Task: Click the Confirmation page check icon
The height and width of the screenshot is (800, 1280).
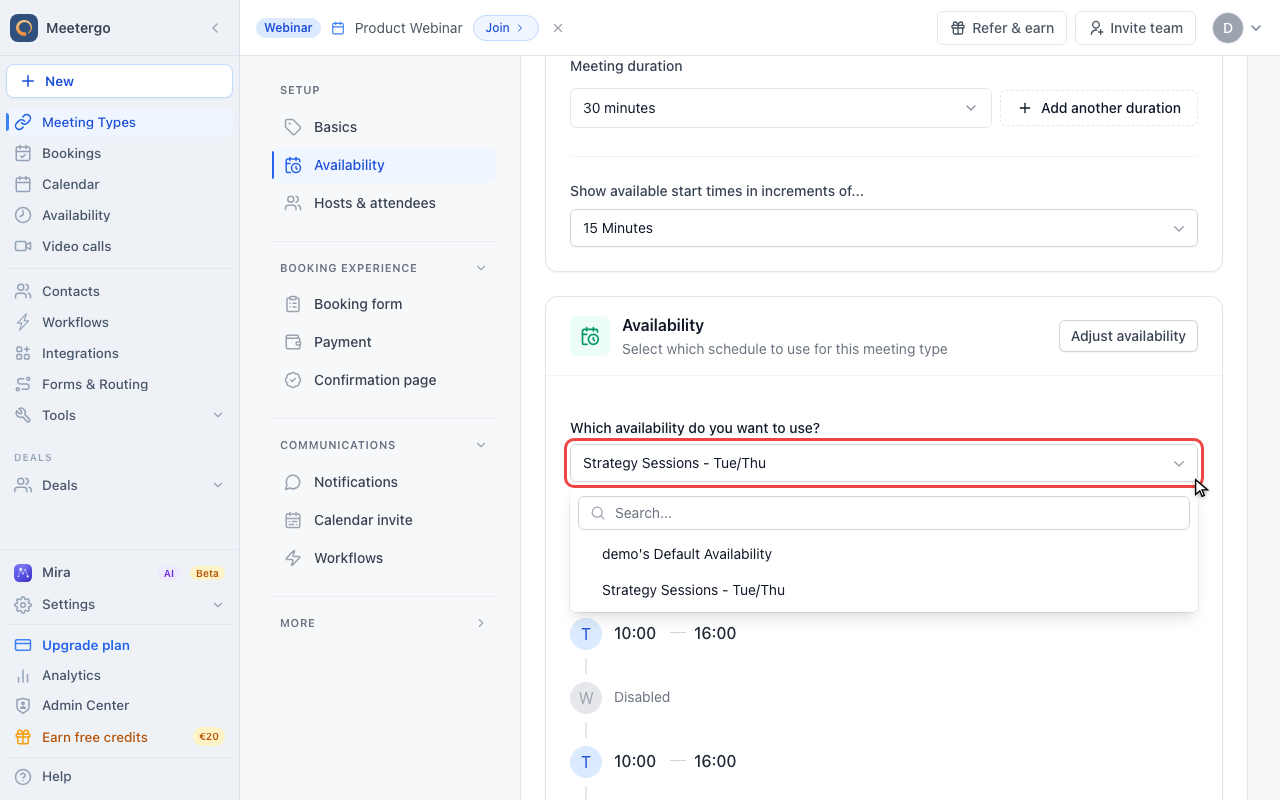Action: pos(293,380)
